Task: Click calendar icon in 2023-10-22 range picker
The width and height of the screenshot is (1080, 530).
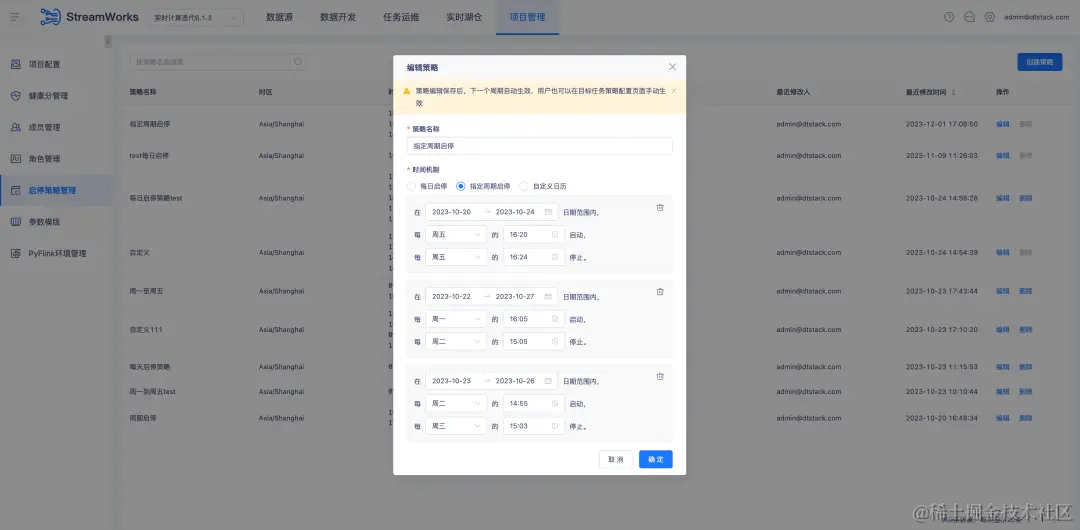Action: 548,296
